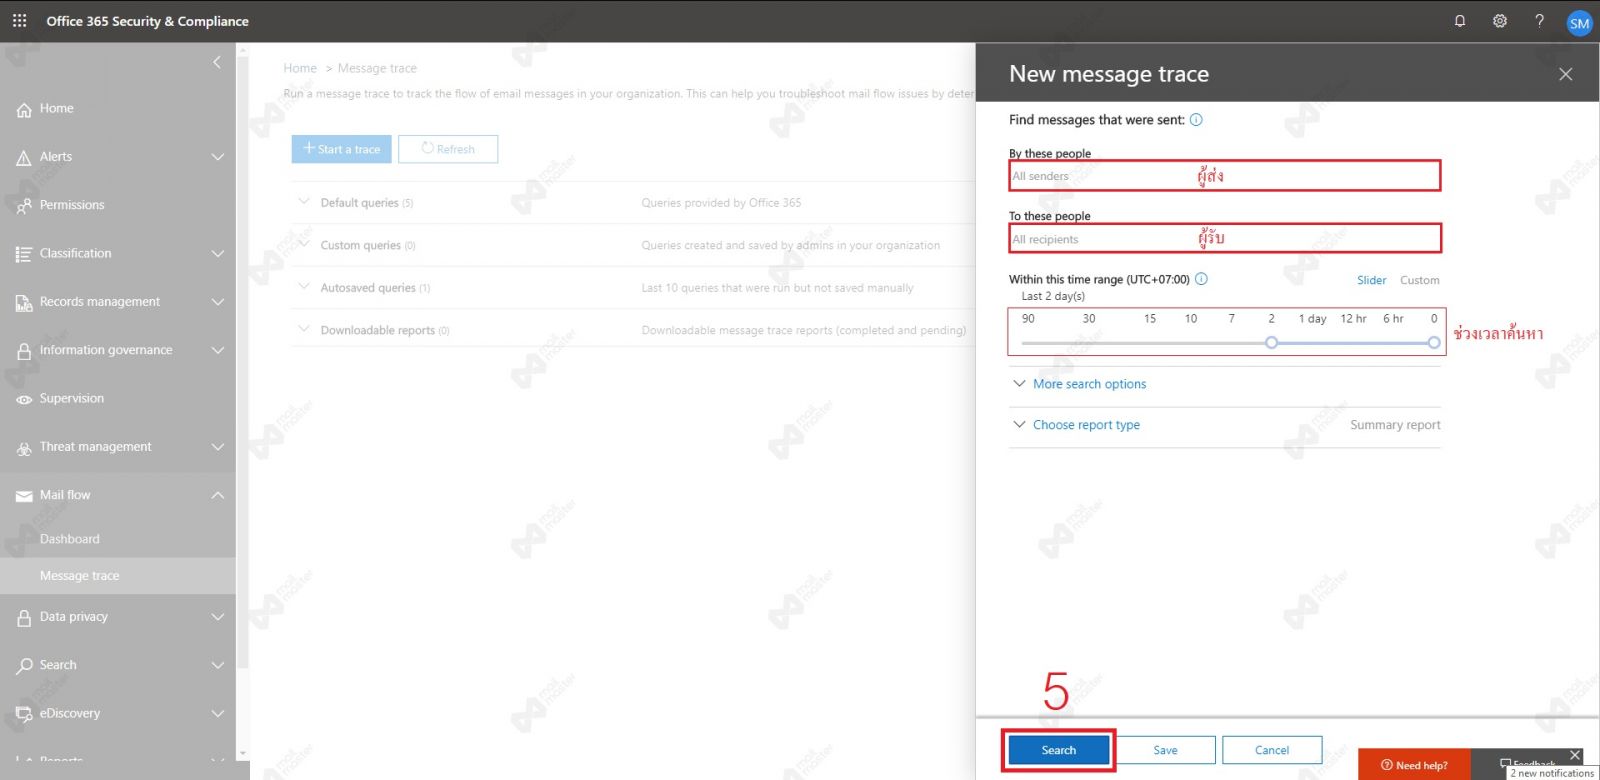Image resolution: width=1600 pixels, height=780 pixels.
Task: Click Home house icon in sidebar
Action: [x=24, y=110]
